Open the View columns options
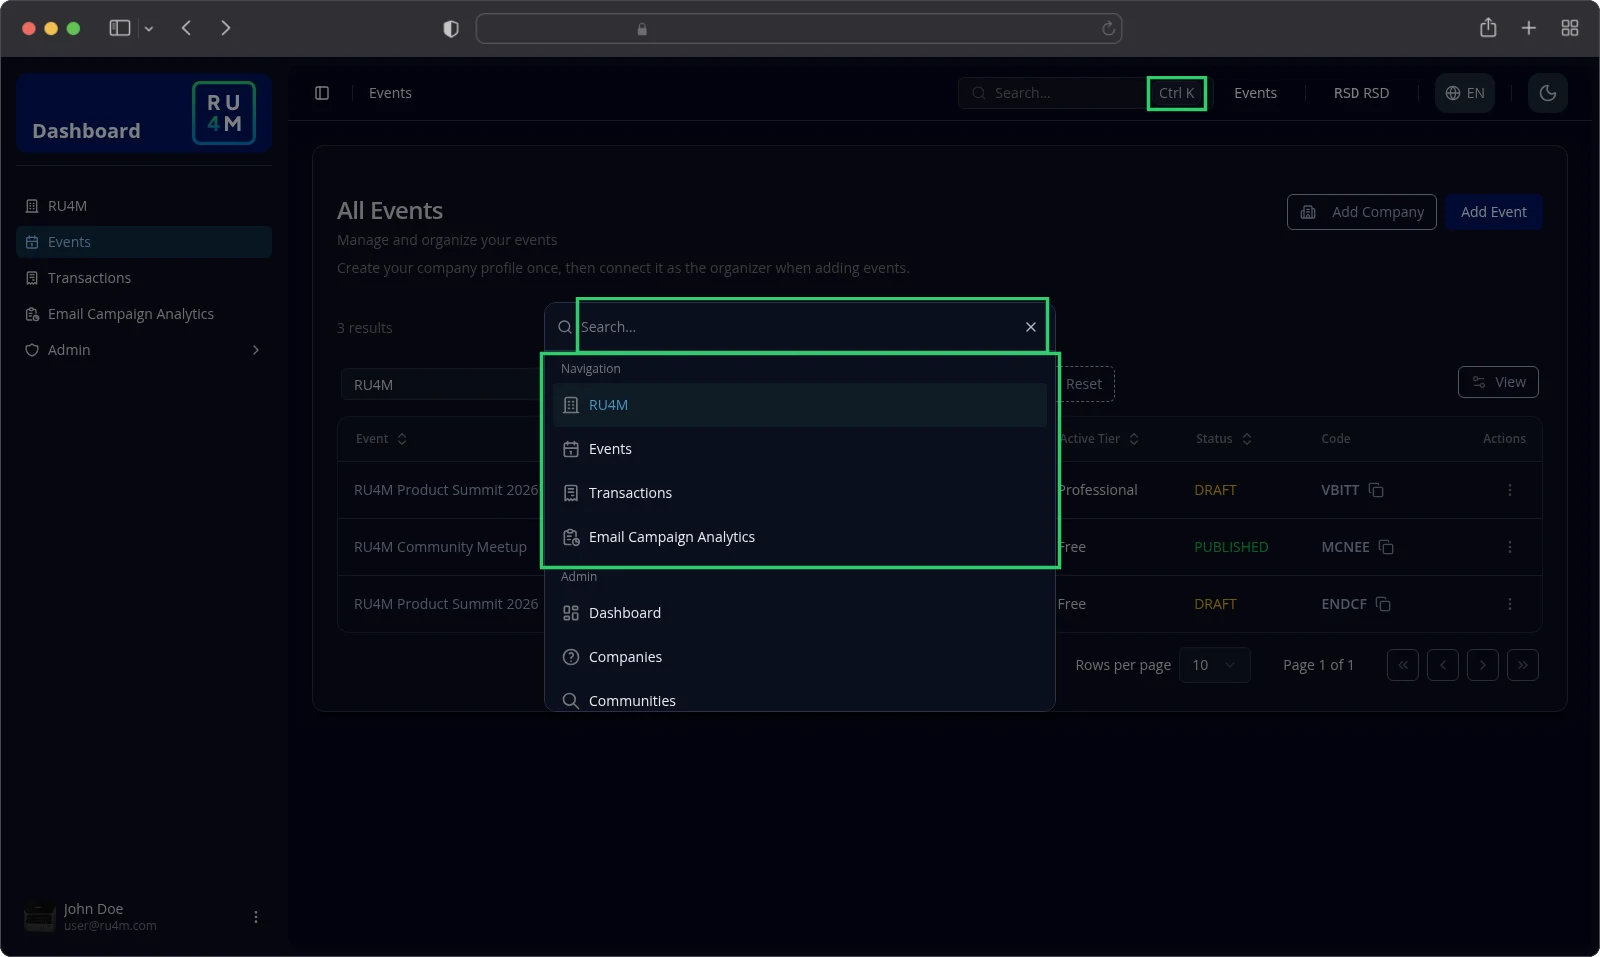 pos(1498,382)
